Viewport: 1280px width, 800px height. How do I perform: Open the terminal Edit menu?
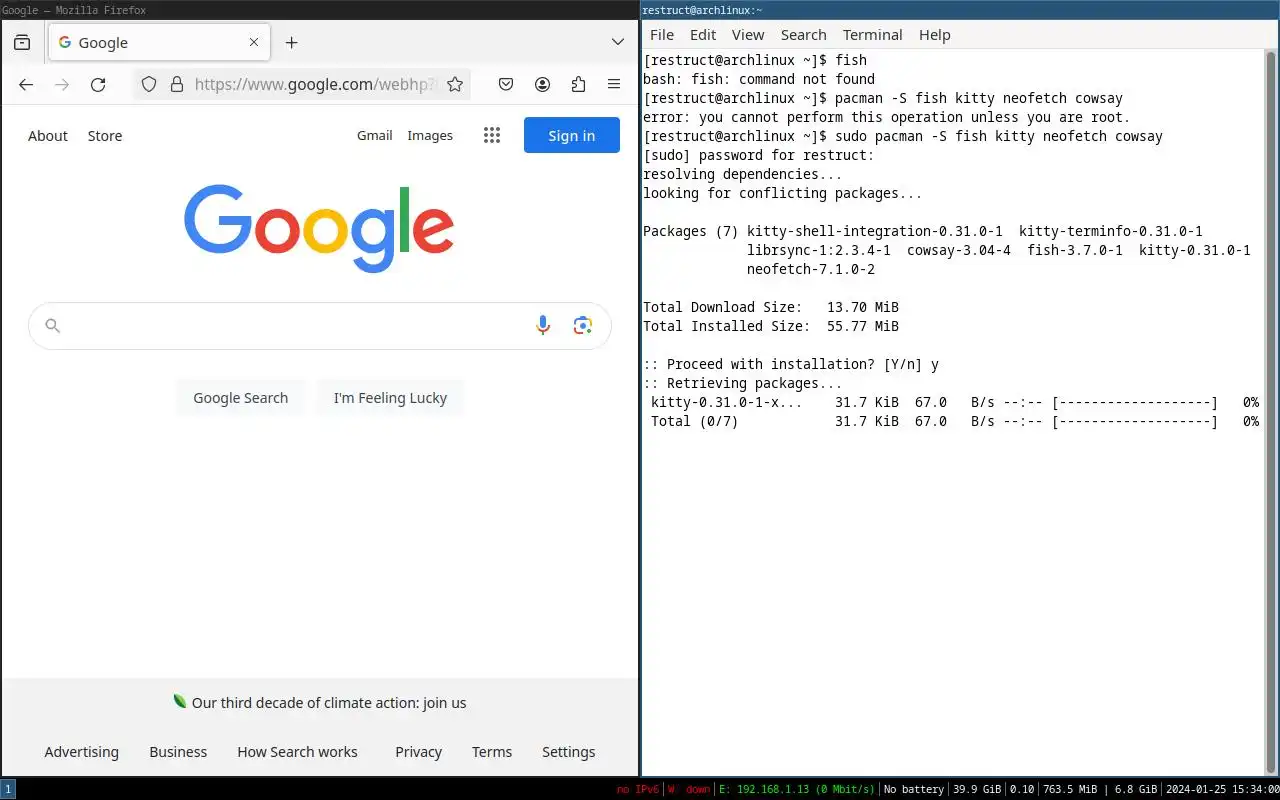click(703, 35)
